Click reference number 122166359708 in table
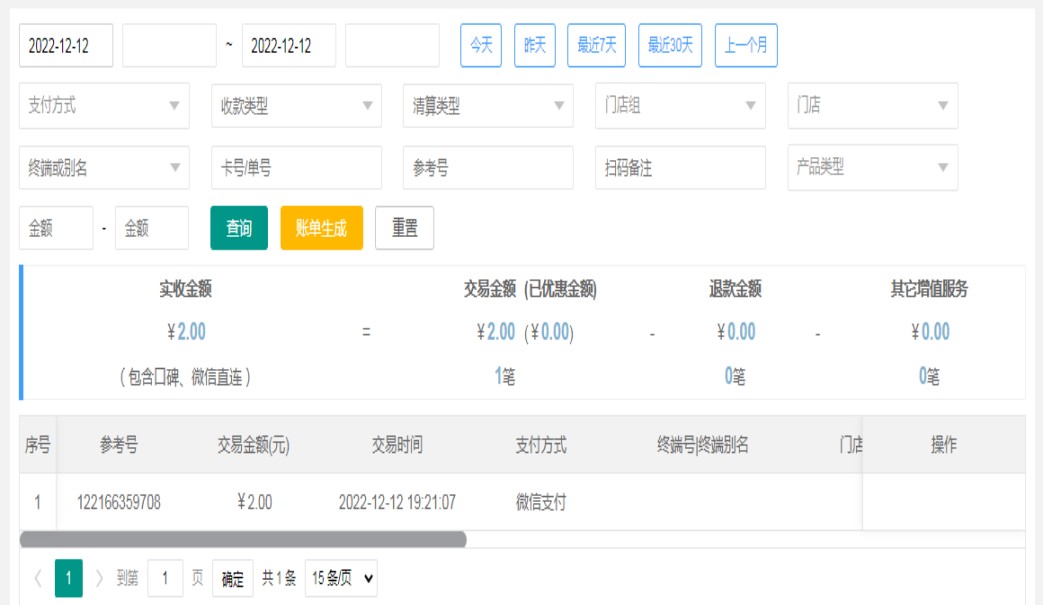 point(118,502)
